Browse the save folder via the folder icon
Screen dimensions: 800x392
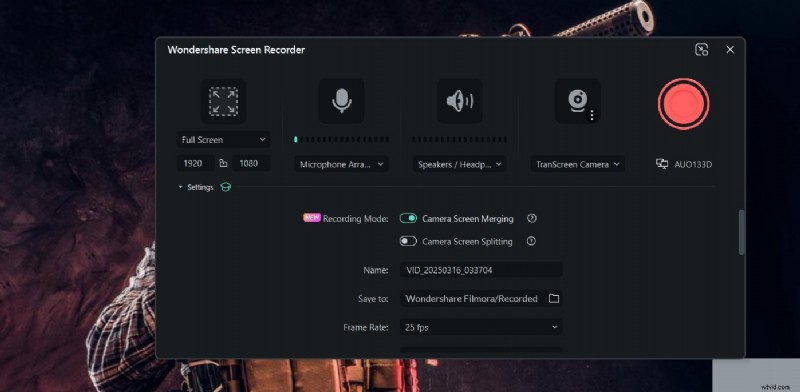pos(554,299)
